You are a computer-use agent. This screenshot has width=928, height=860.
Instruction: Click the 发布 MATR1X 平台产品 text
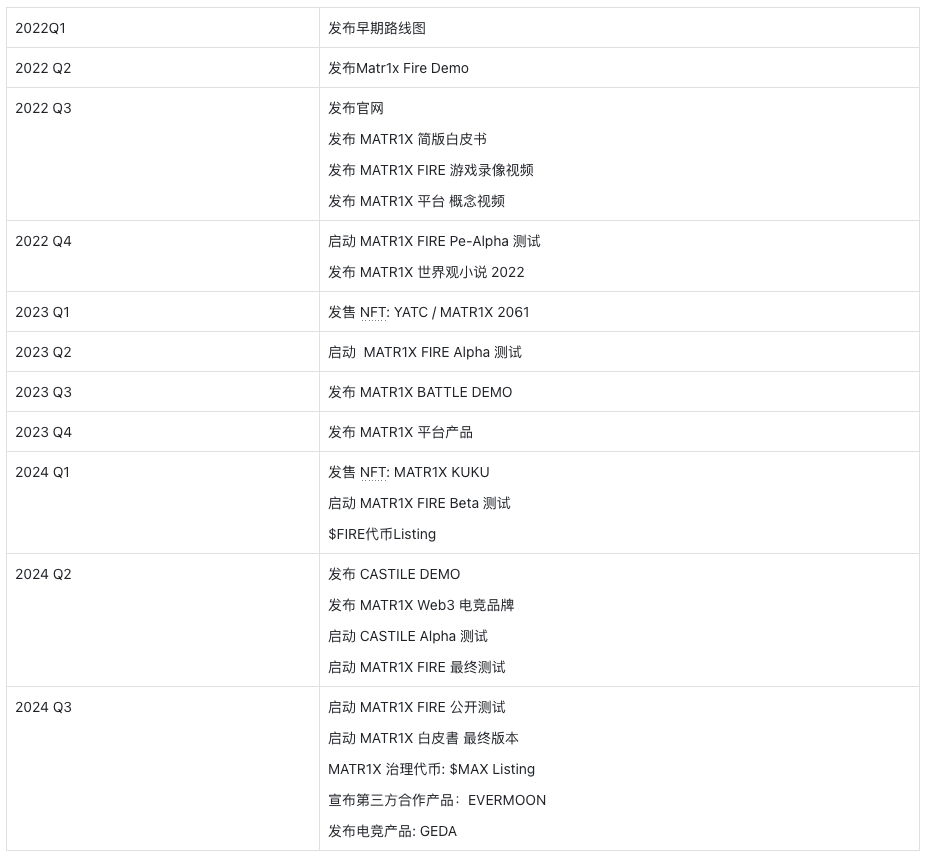pos(400,432)
